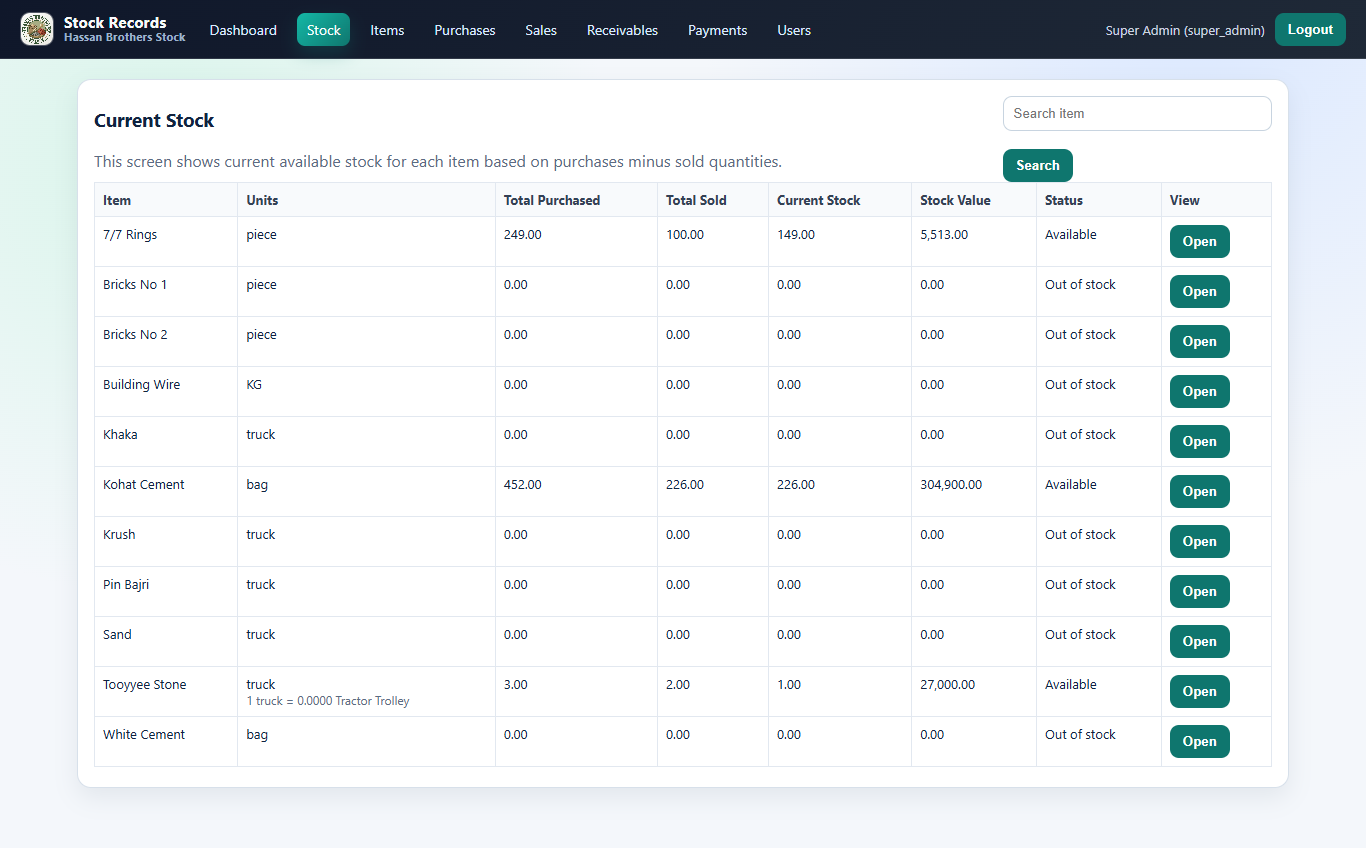Screen dimensions: 1366x848
Task: Open Building Wire stock view
Action: tap(1199, 392)
